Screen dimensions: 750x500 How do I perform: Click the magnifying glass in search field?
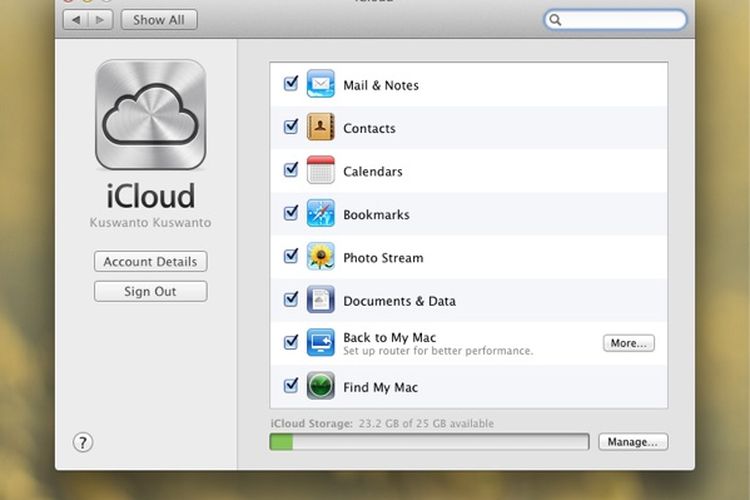(x=555, y=20)
